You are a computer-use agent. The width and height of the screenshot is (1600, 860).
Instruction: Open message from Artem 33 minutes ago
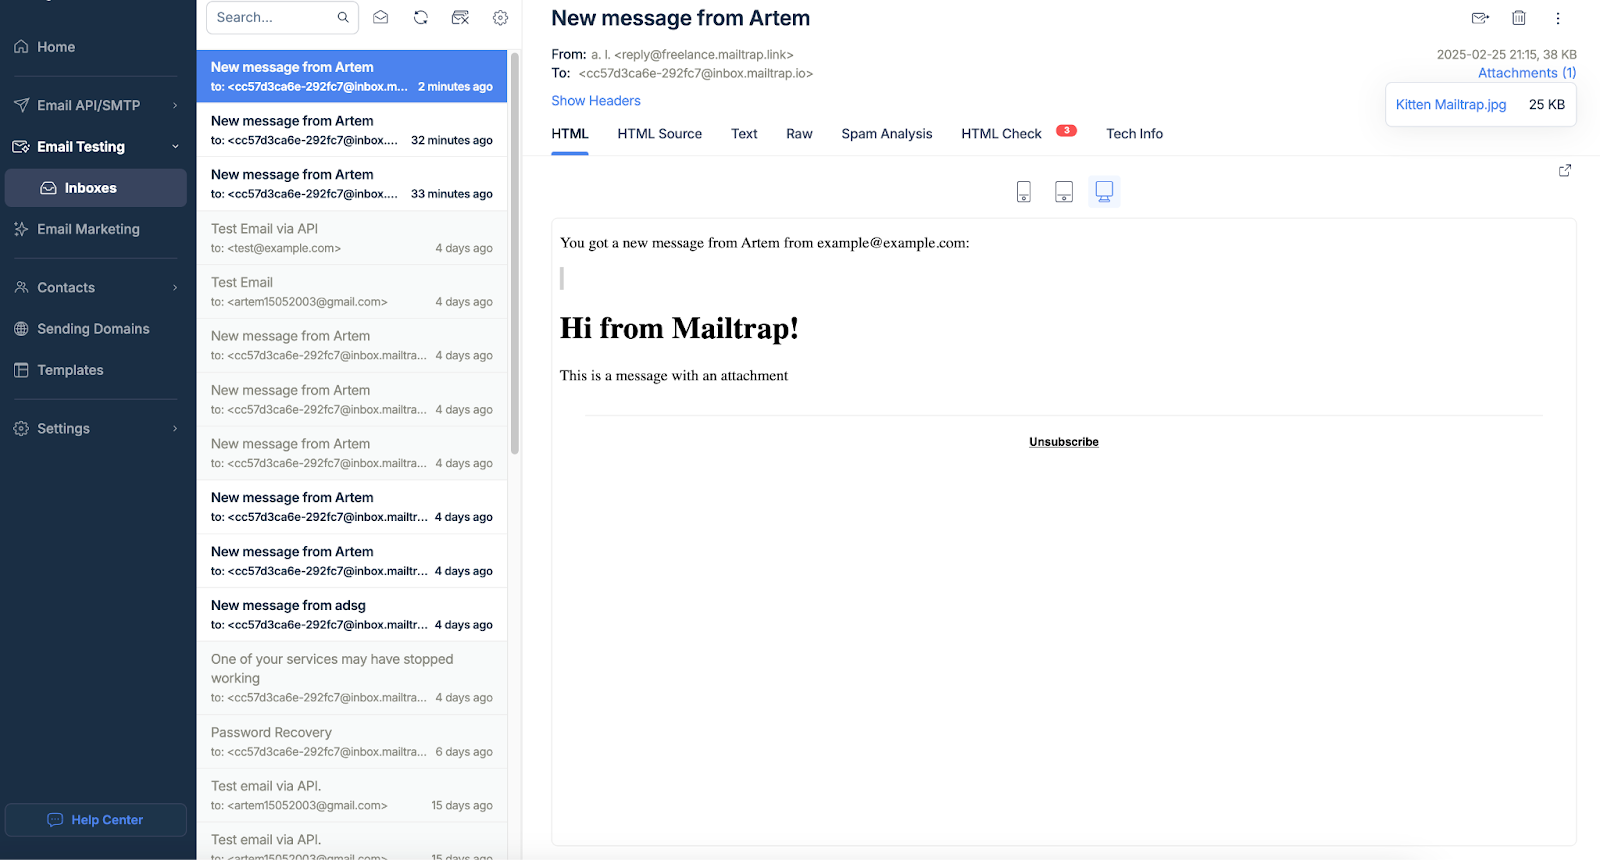pyautogui.click(x=352, y=184)
